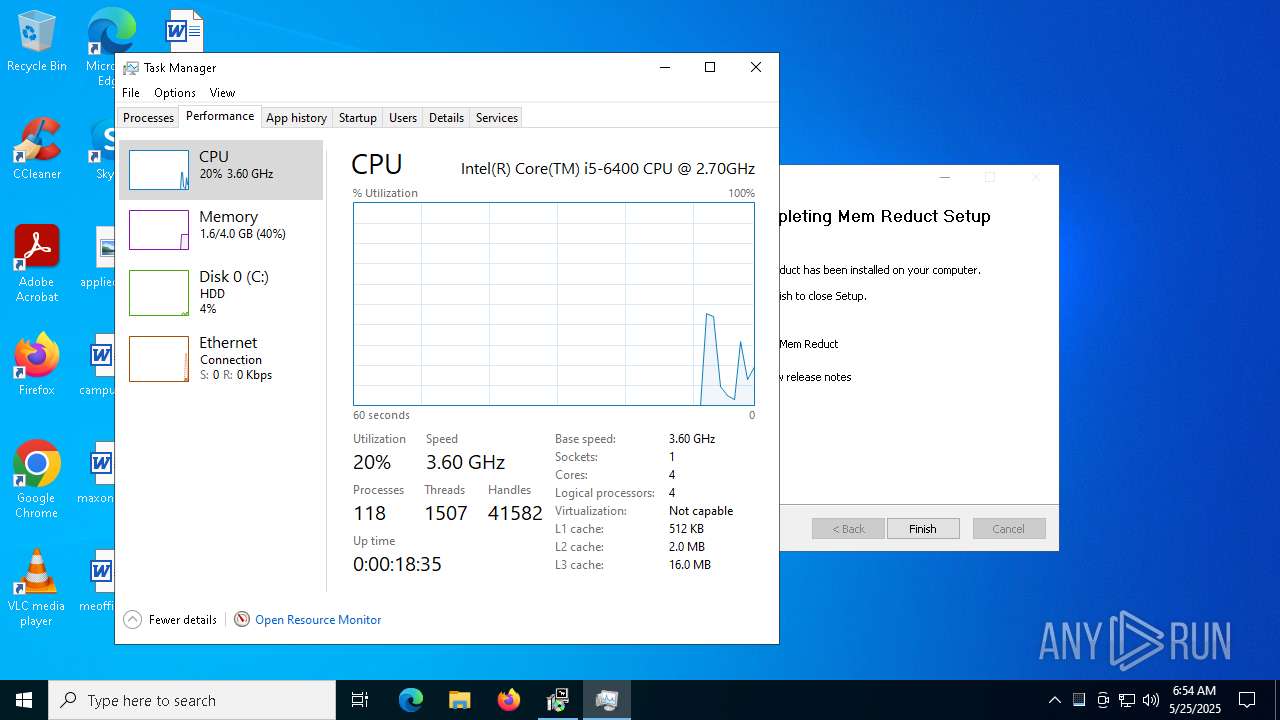This screenshot has width=1280, height=720.
Task: Click the Processes count 118
Action: (x=369, y=513)
